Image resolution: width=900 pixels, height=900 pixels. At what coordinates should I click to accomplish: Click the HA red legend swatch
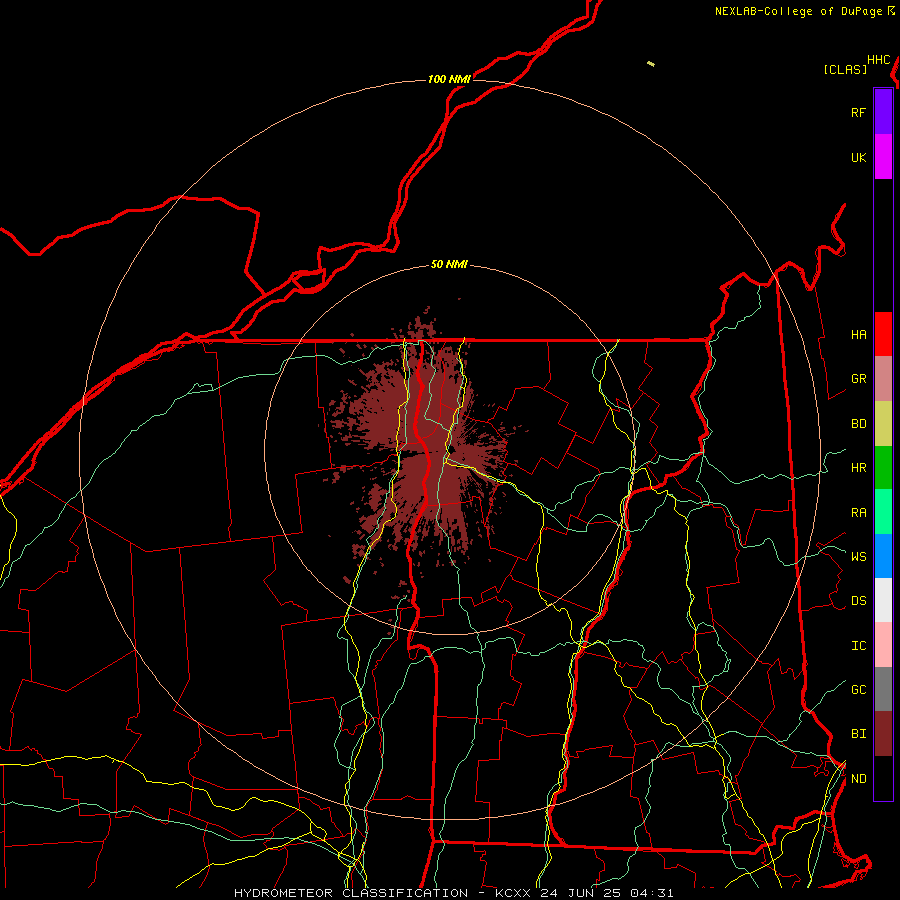pos(883,334)
